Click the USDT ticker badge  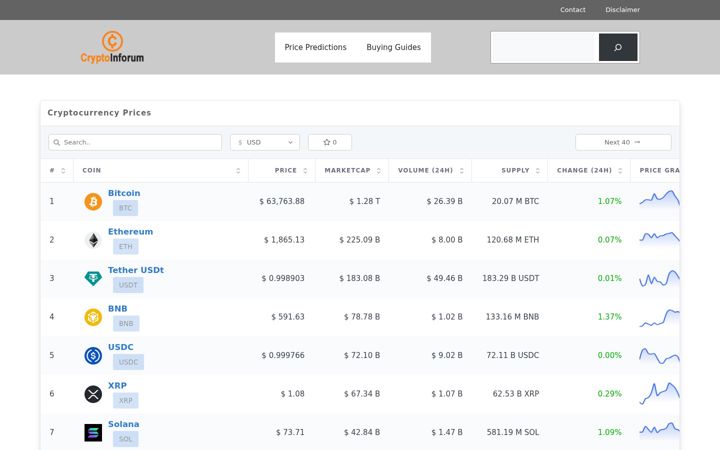(128, 285)
